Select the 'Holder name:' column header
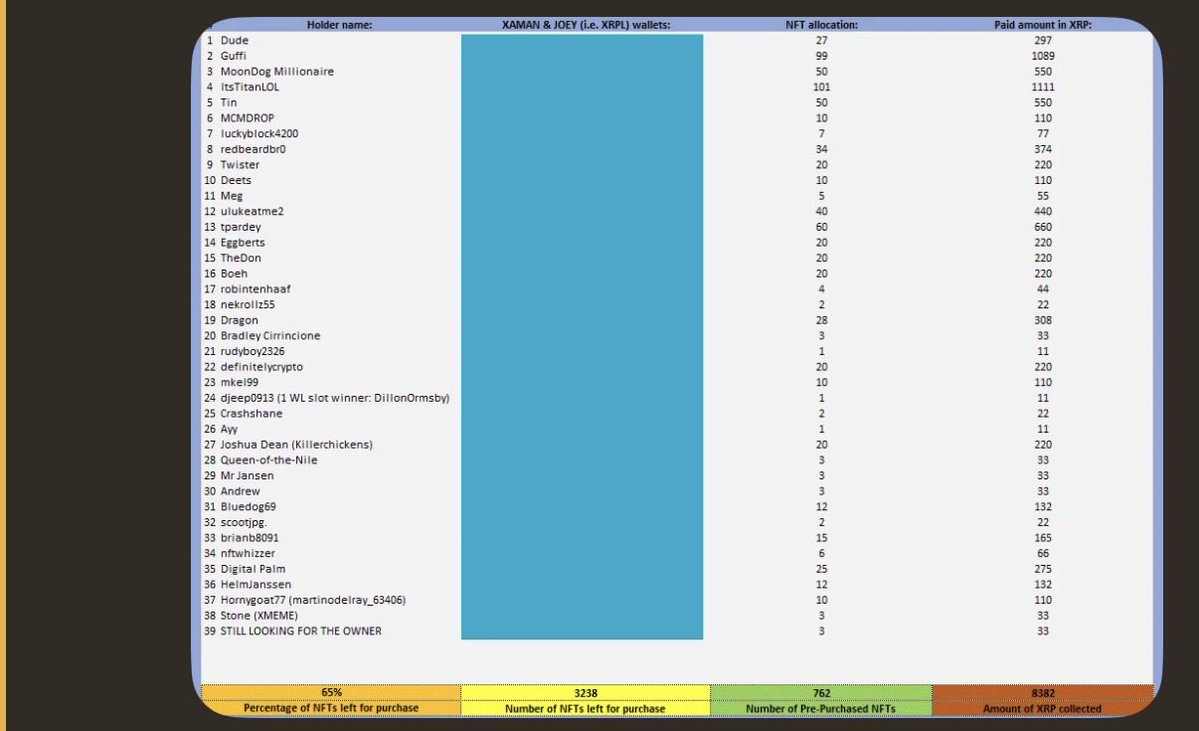 click(x=340, y=24)
